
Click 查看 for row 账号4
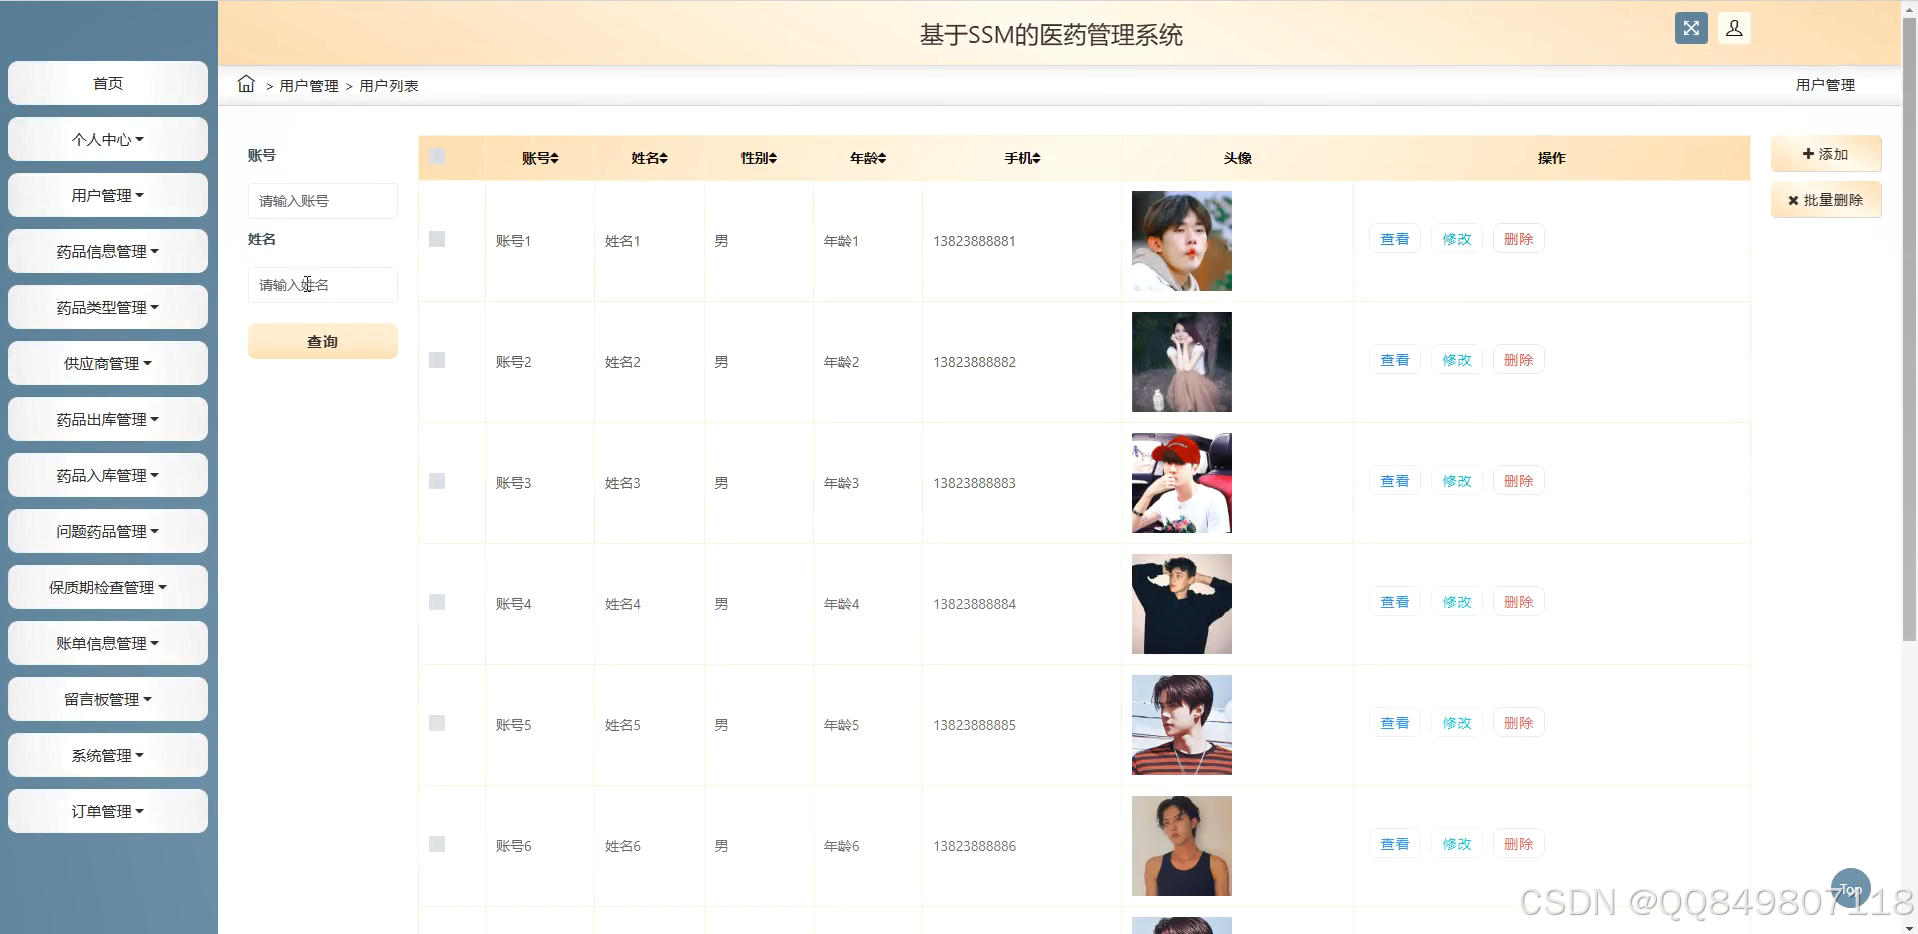(1395, 602)
